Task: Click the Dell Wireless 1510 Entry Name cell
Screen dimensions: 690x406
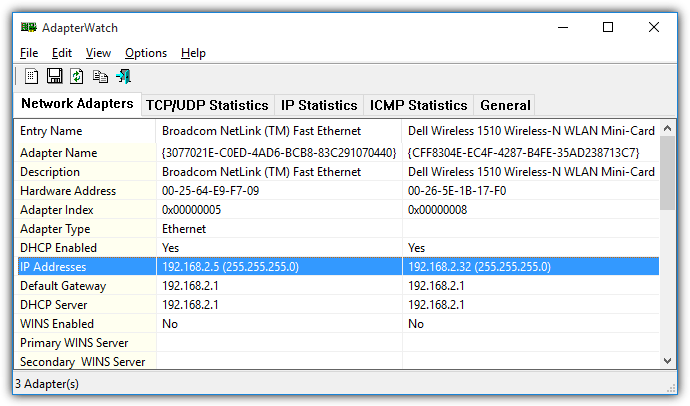Action: click(531, 131)
